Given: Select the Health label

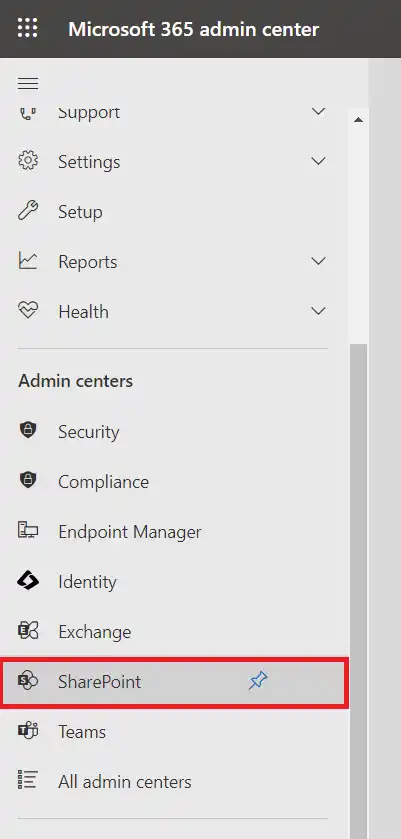Looking at the screenshot, I should pos(84,311).
